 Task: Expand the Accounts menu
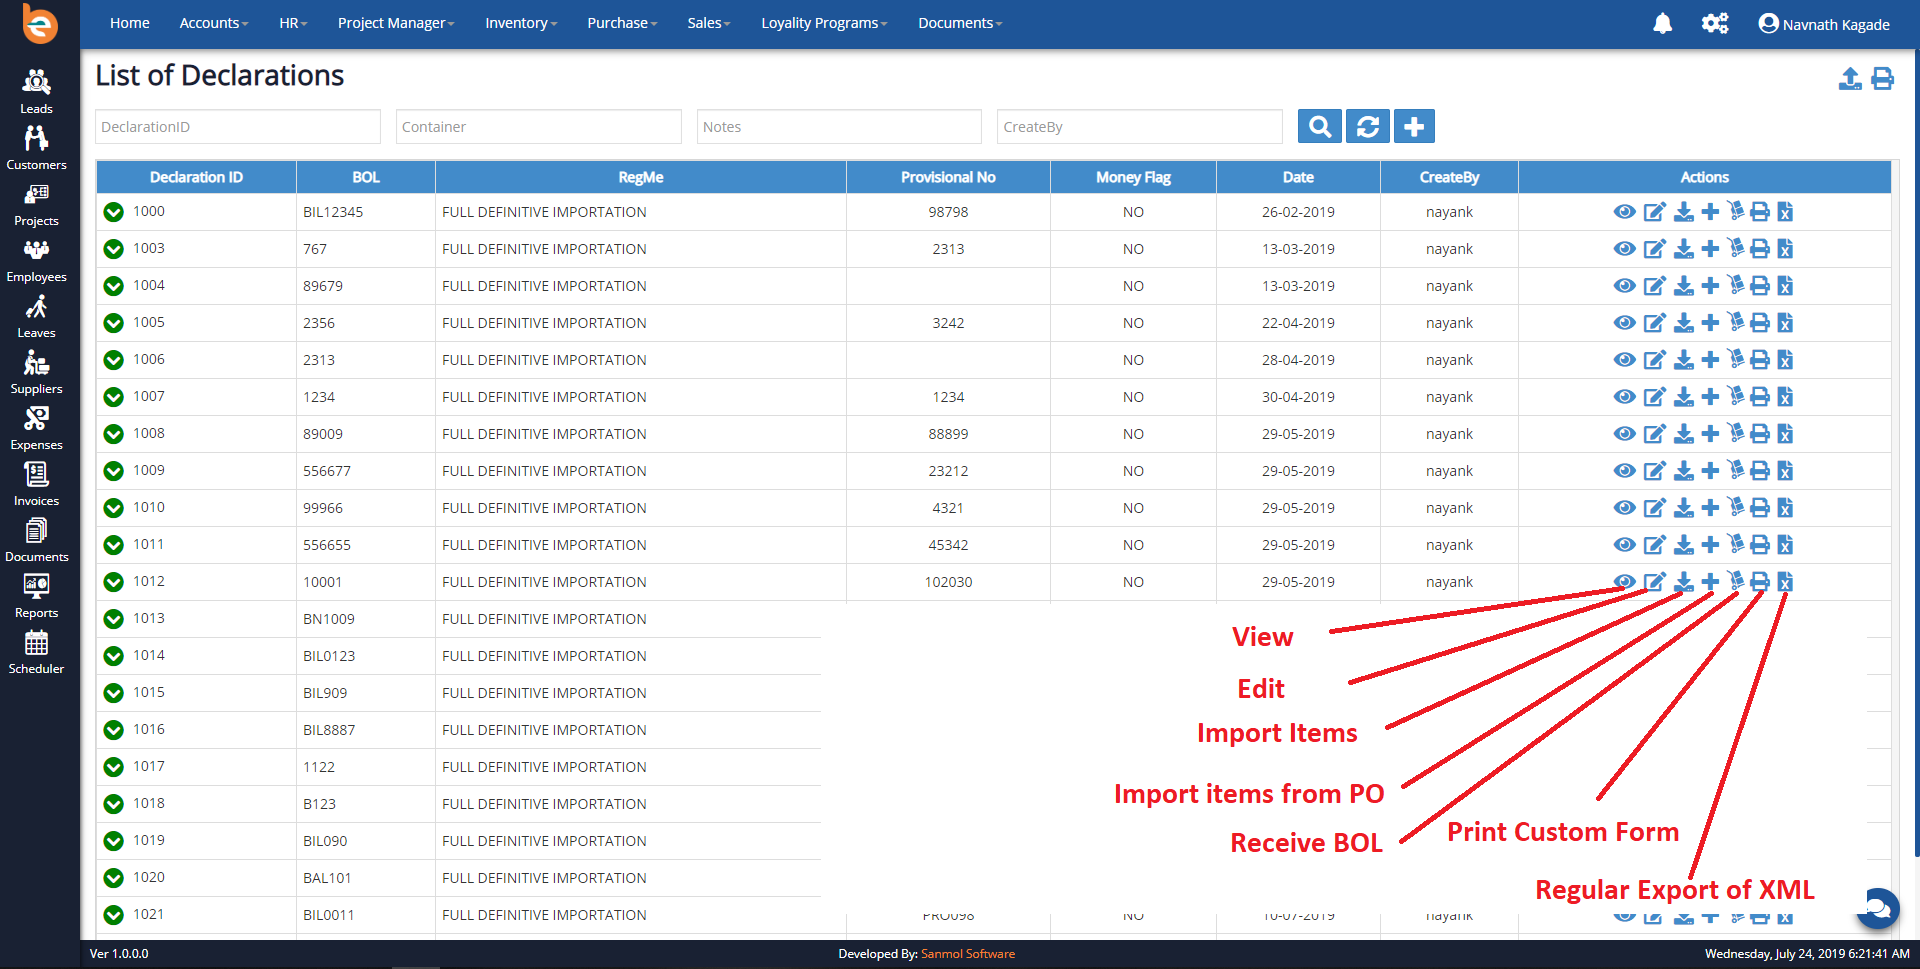pyautogui.click(x=214, y=23)
